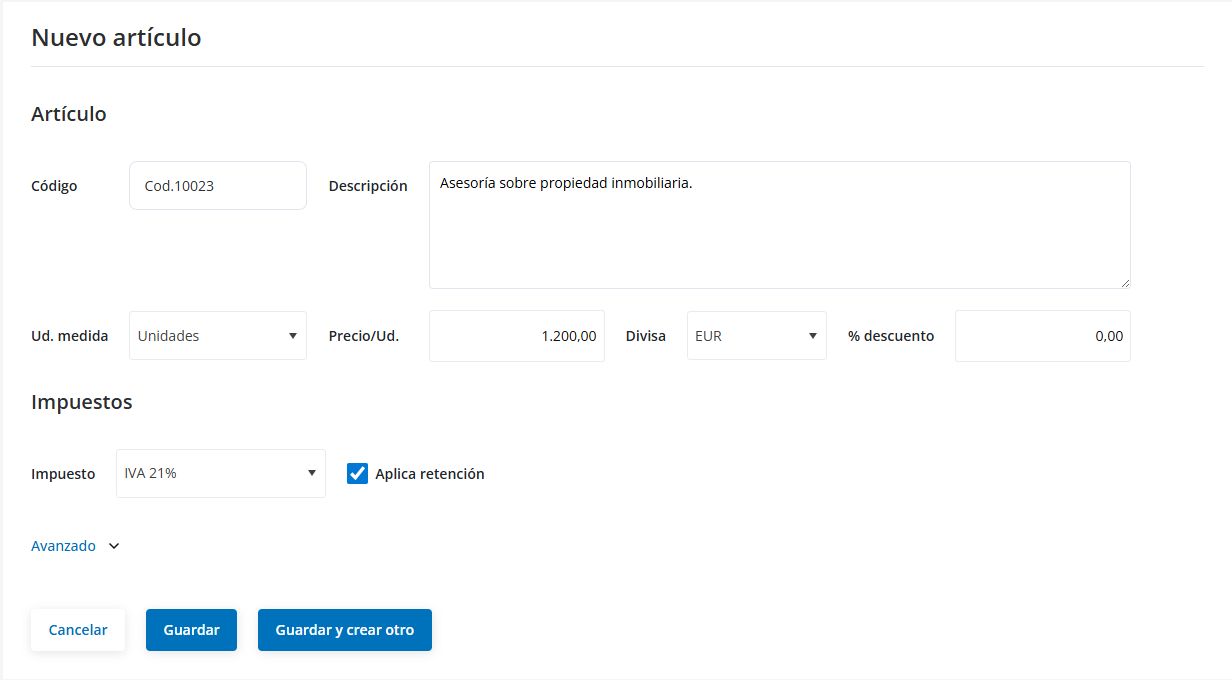The image size is (1232, 680).
Task: Expand the Avanzado section
Action: coord(76,546)
